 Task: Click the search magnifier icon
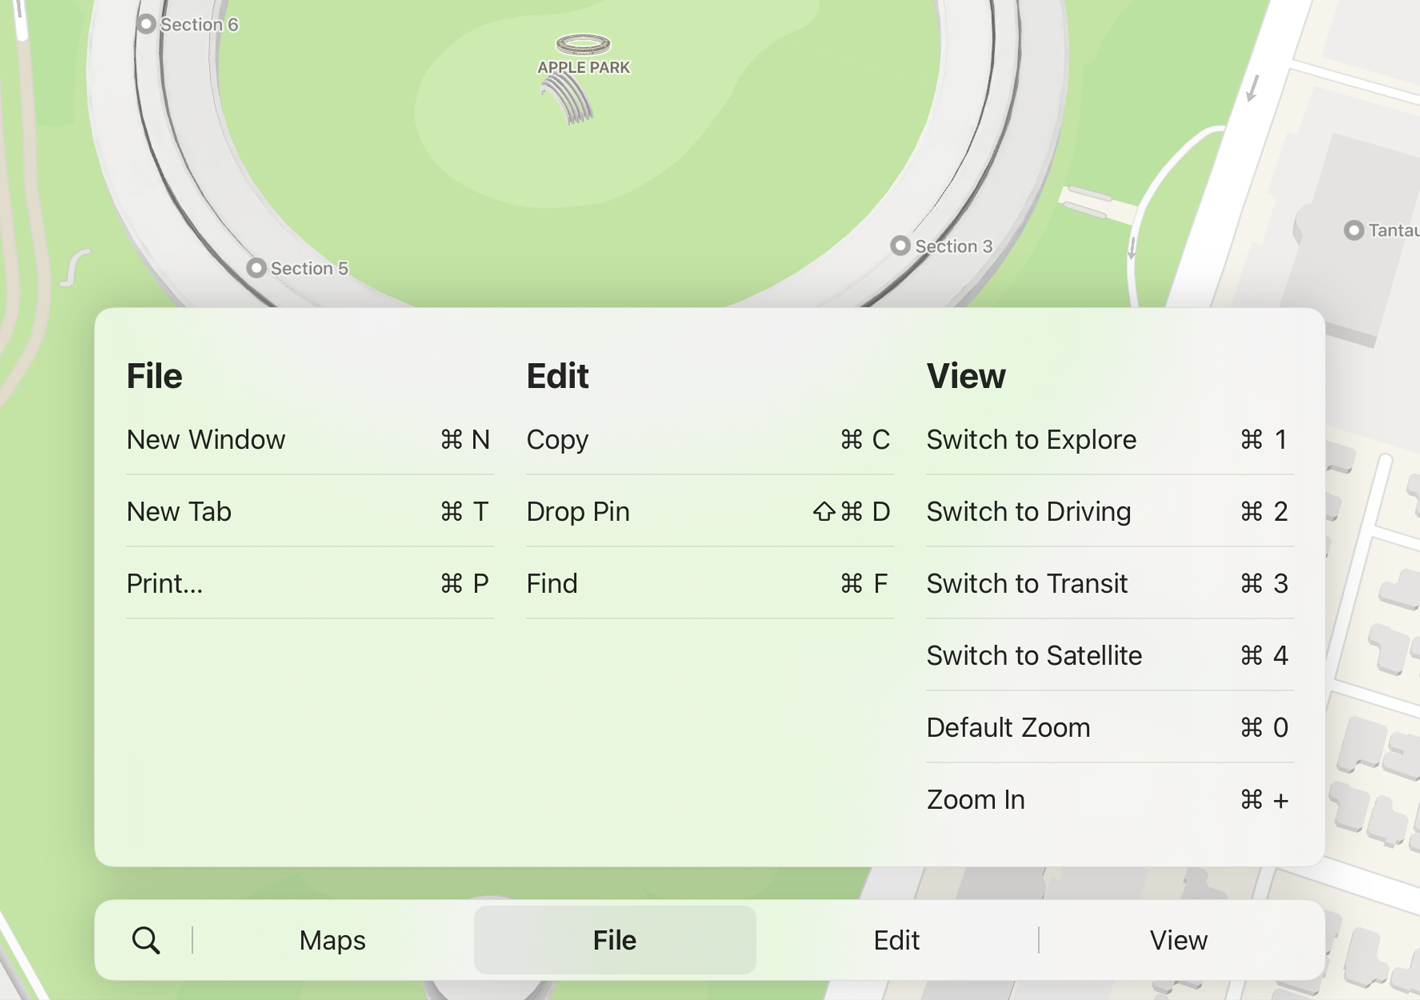pos(146,940)
